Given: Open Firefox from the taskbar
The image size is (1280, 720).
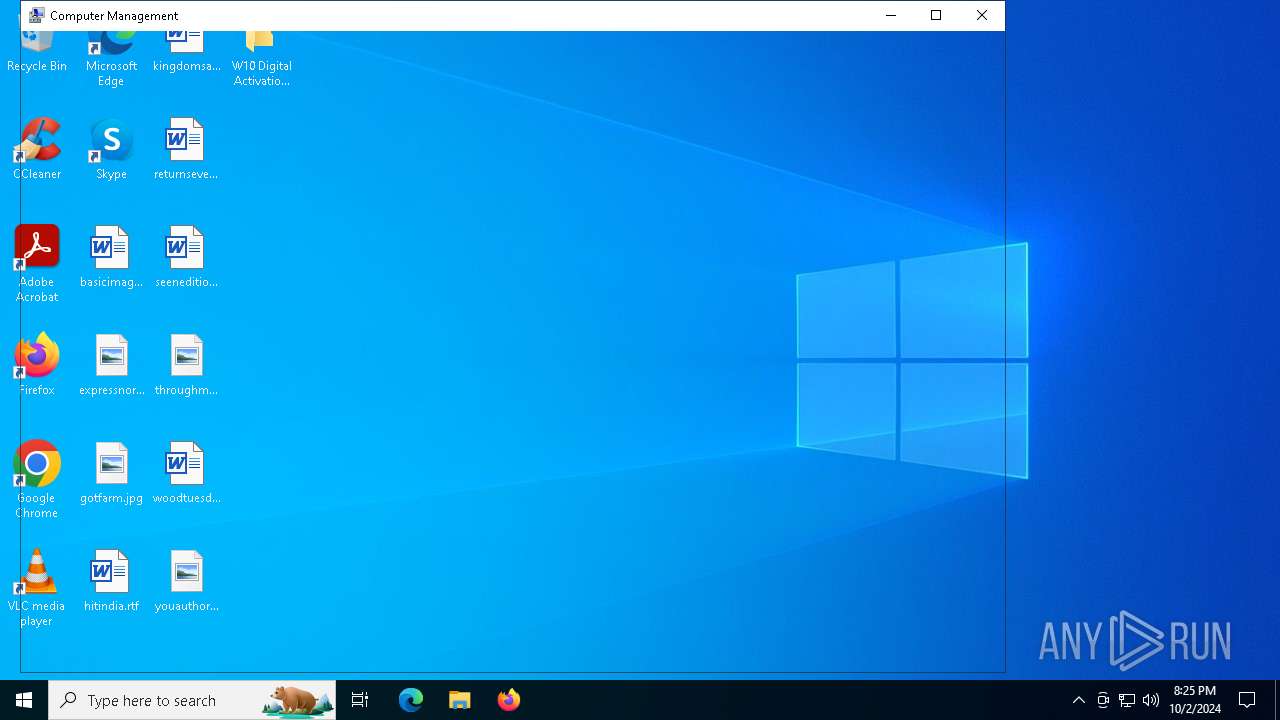Looking at the screenshot, I should 509,700.
